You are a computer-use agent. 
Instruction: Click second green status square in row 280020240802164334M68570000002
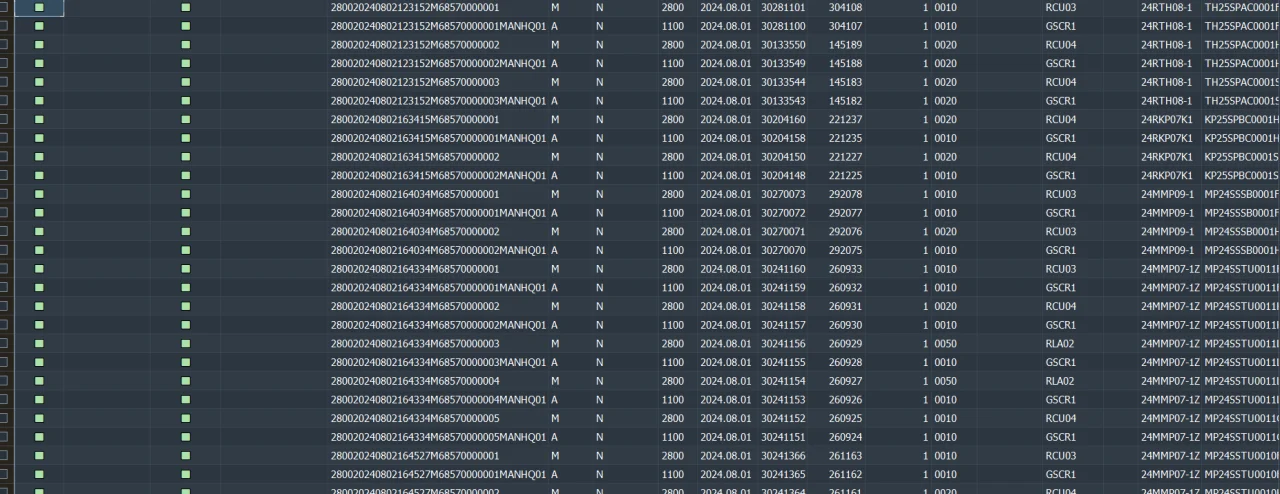[185, 306]
